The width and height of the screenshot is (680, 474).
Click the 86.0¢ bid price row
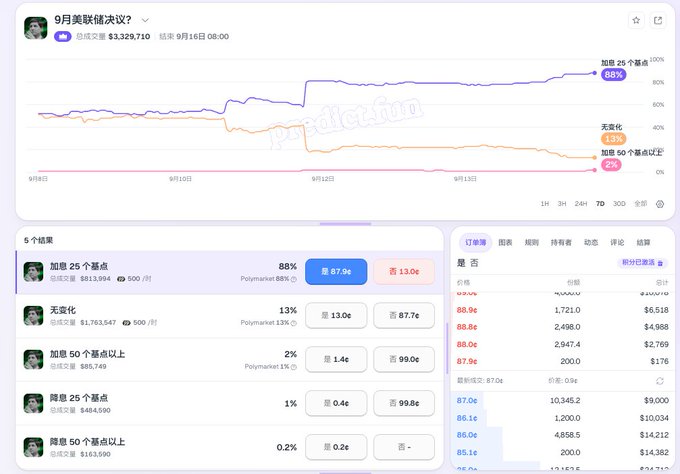click(562, 435)
